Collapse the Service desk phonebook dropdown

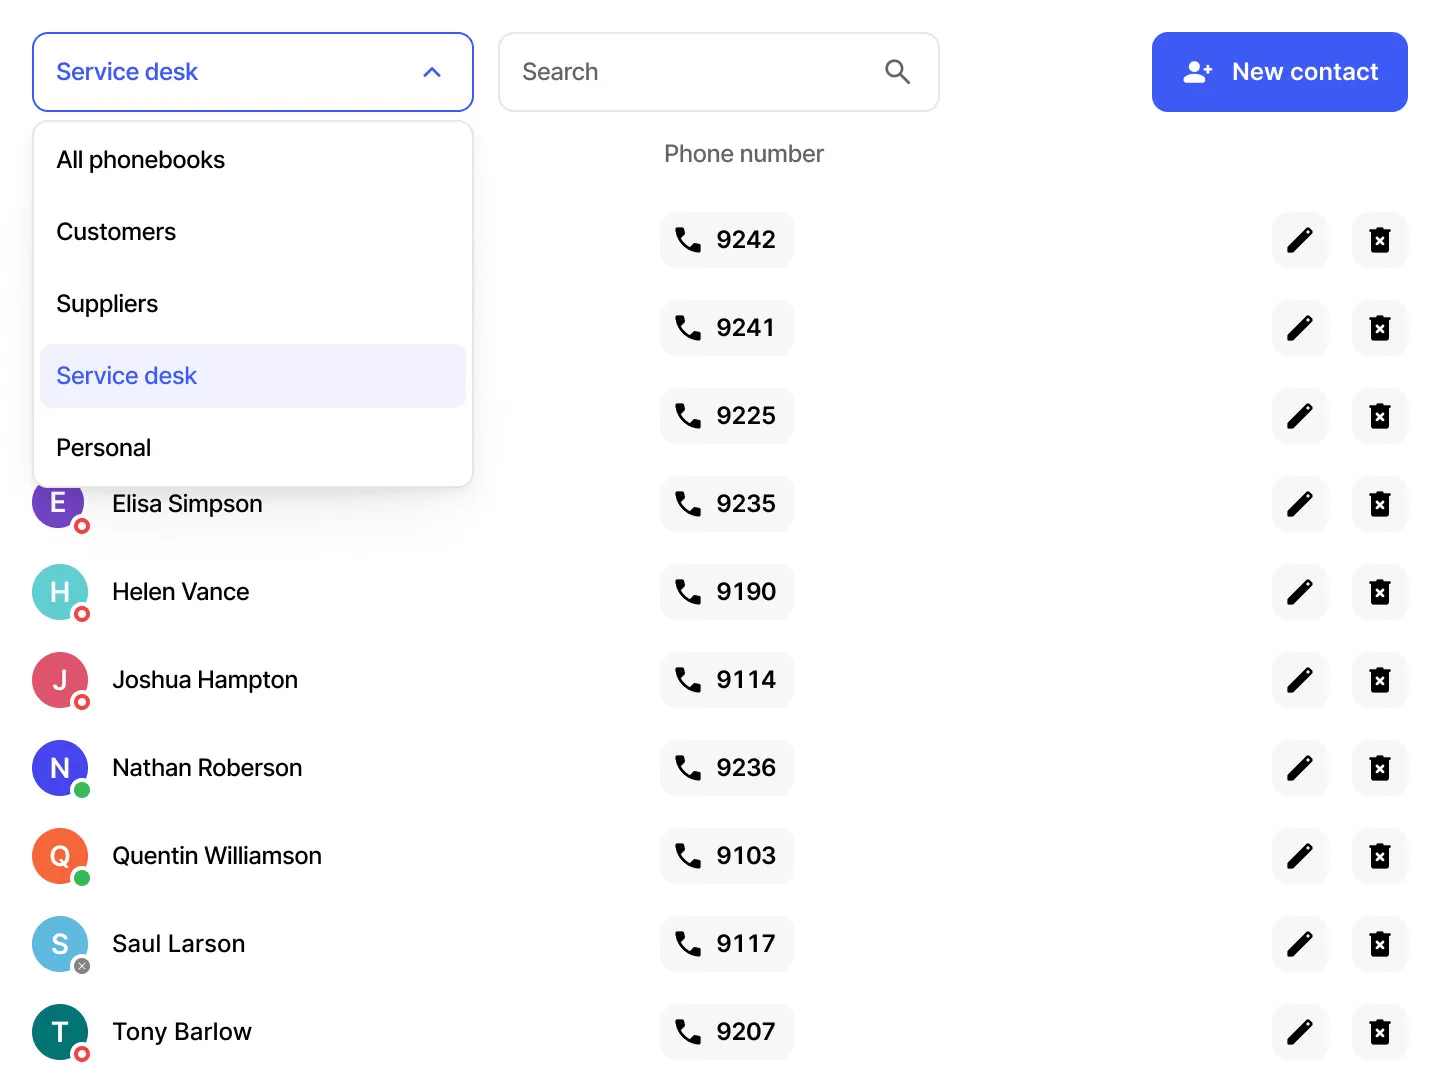(x=253, y=72)
